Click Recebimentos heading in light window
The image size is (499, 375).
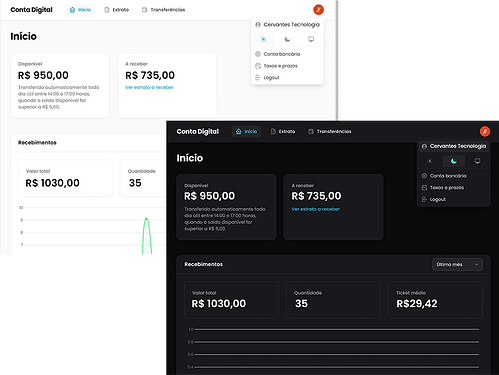pos(37,143)
